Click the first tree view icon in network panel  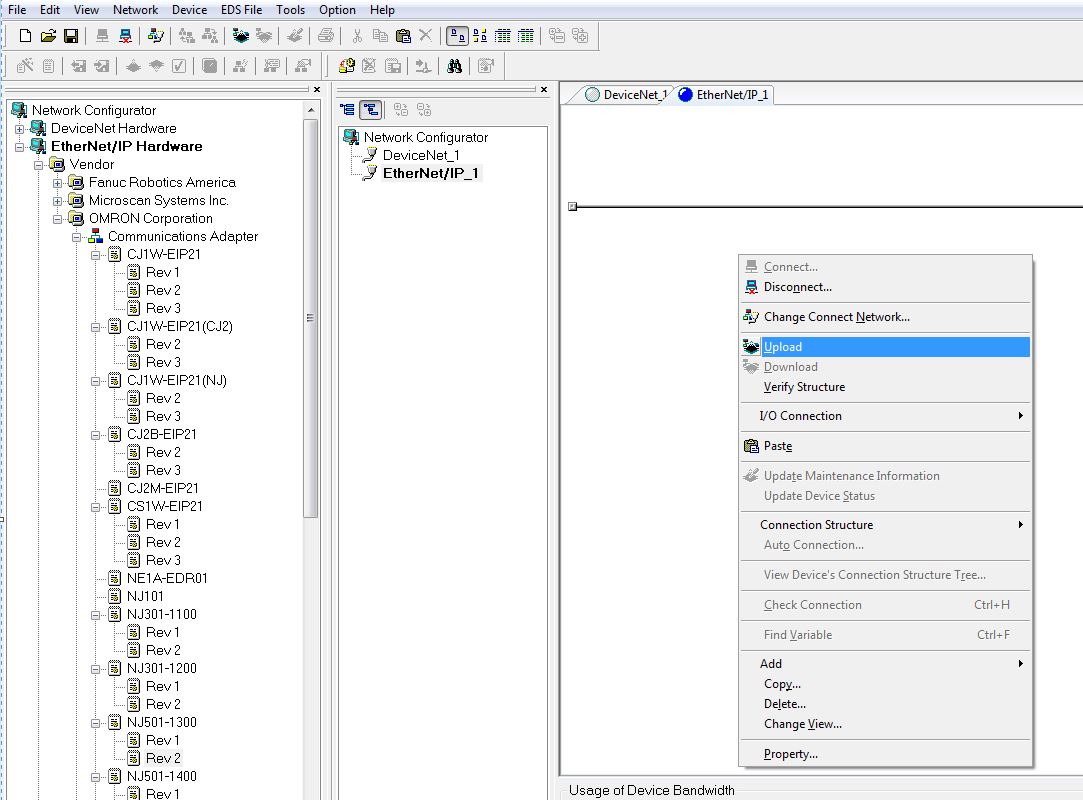coord(347,110)
